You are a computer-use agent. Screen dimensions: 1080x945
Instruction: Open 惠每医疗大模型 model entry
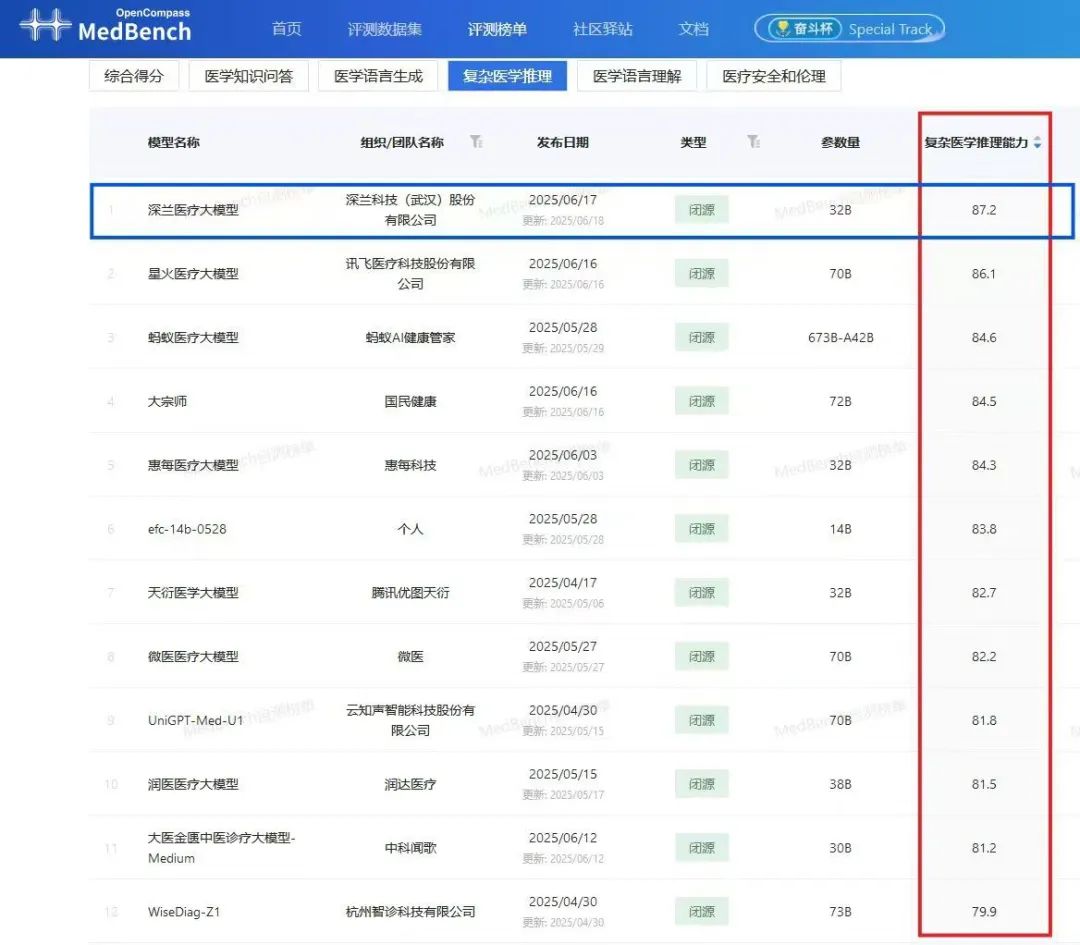click(193, 465)
